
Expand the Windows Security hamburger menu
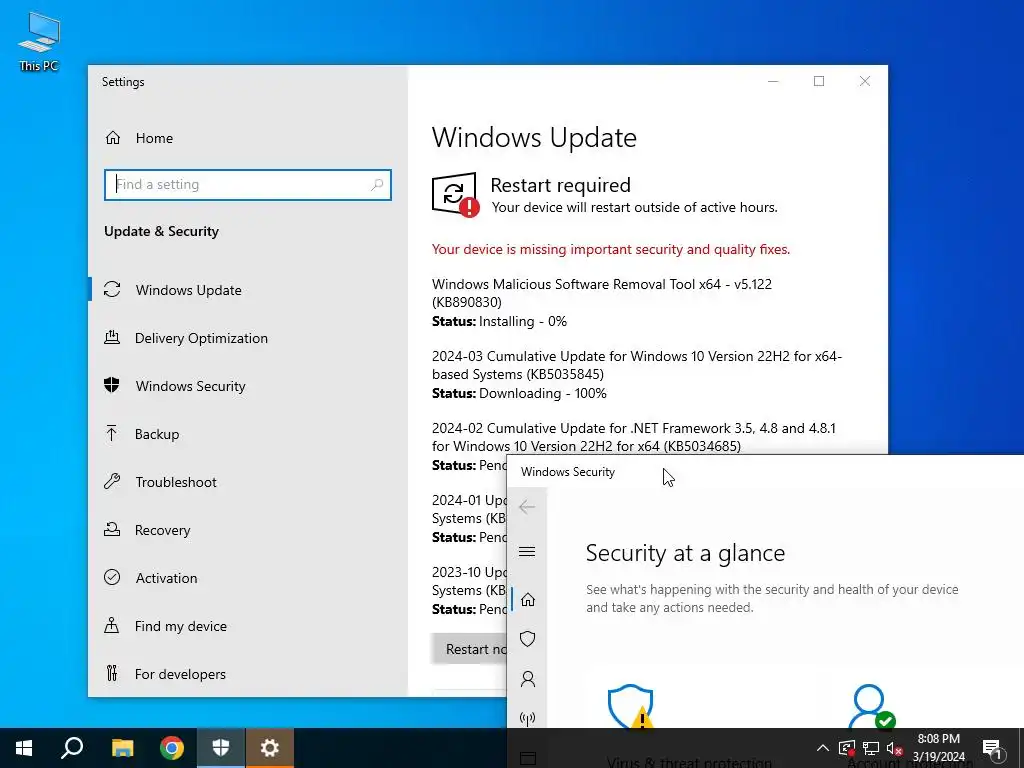527,552
